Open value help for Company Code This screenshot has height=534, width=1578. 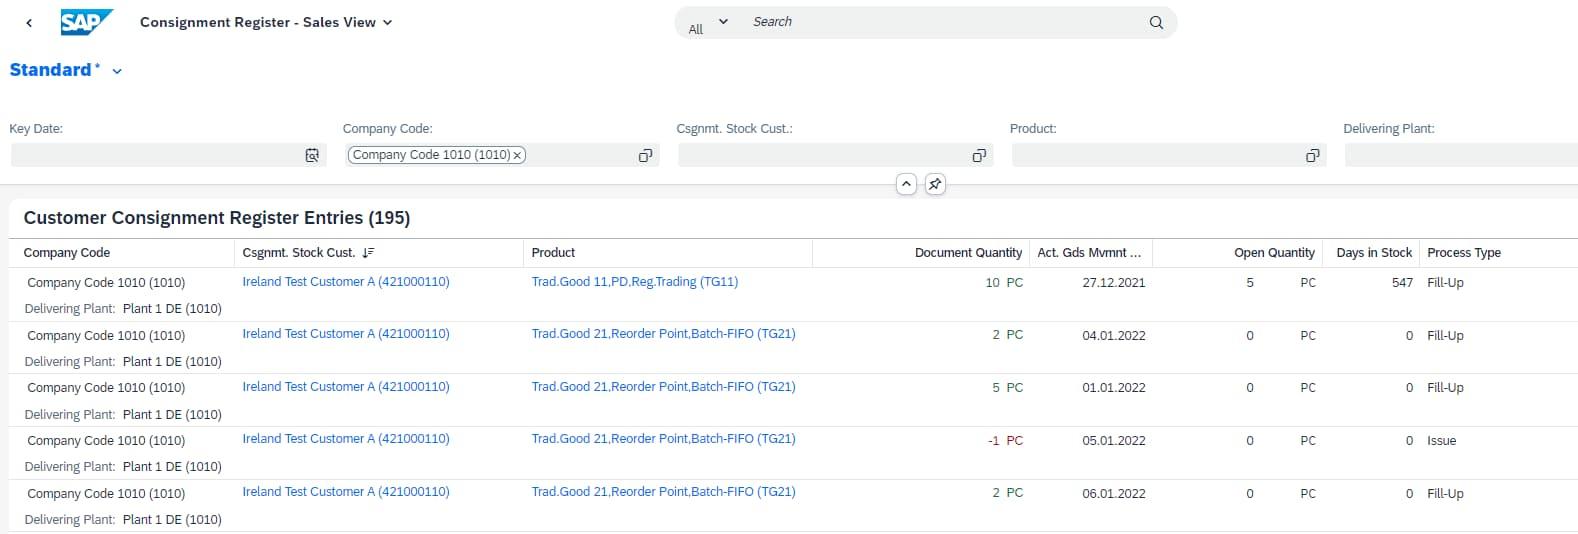(645, 155)
